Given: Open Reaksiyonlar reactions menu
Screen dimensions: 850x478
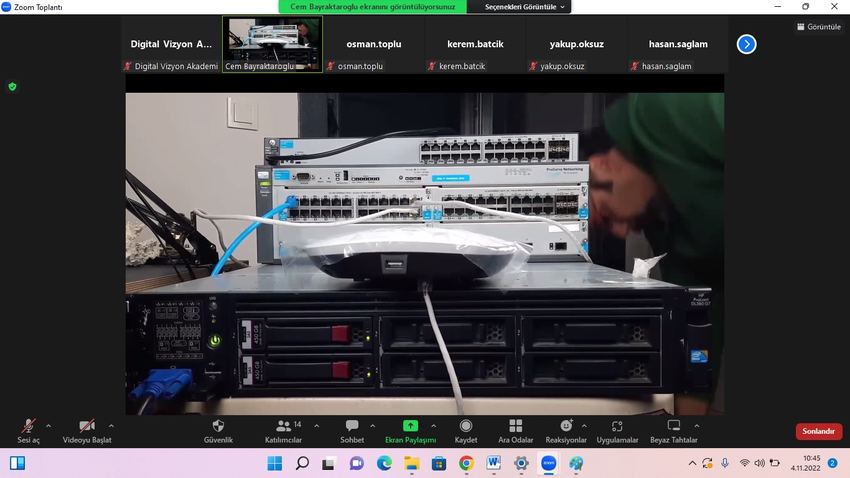Looking at the screenshot, I should point(566,431).
